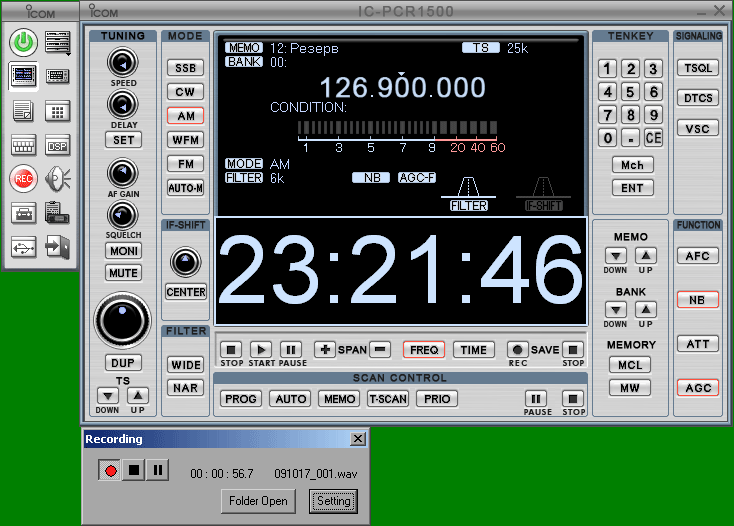Open the USB connection icon
This screenshot has height=526, width=734.
(x=23, y=247)
